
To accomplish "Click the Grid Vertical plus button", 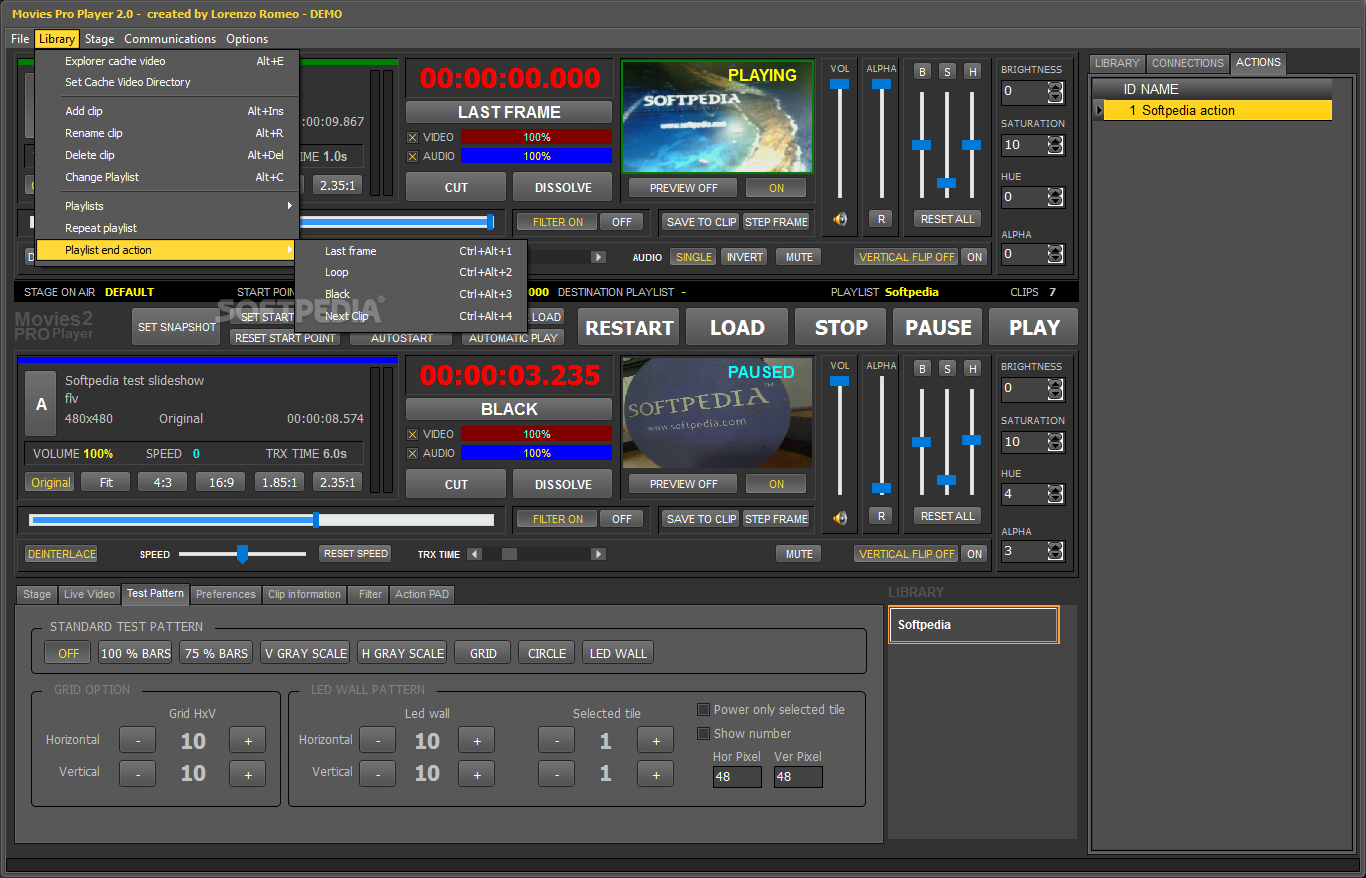I will [247, 773].
